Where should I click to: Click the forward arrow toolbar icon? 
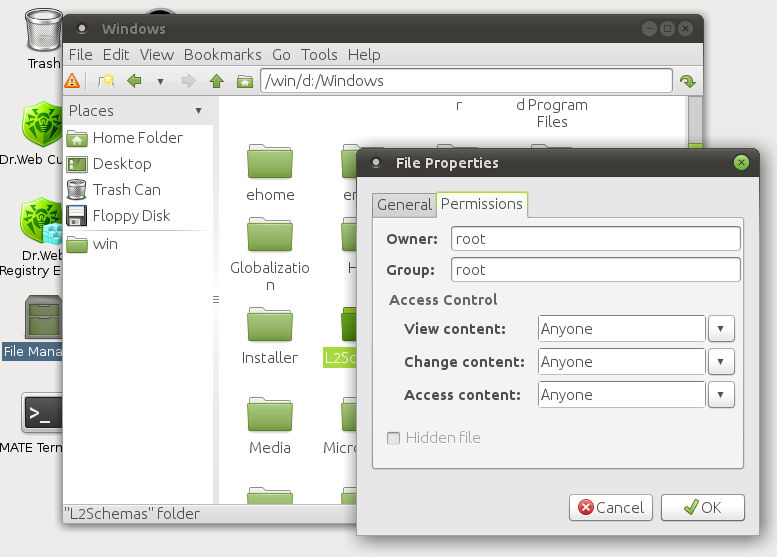(188, 80)
